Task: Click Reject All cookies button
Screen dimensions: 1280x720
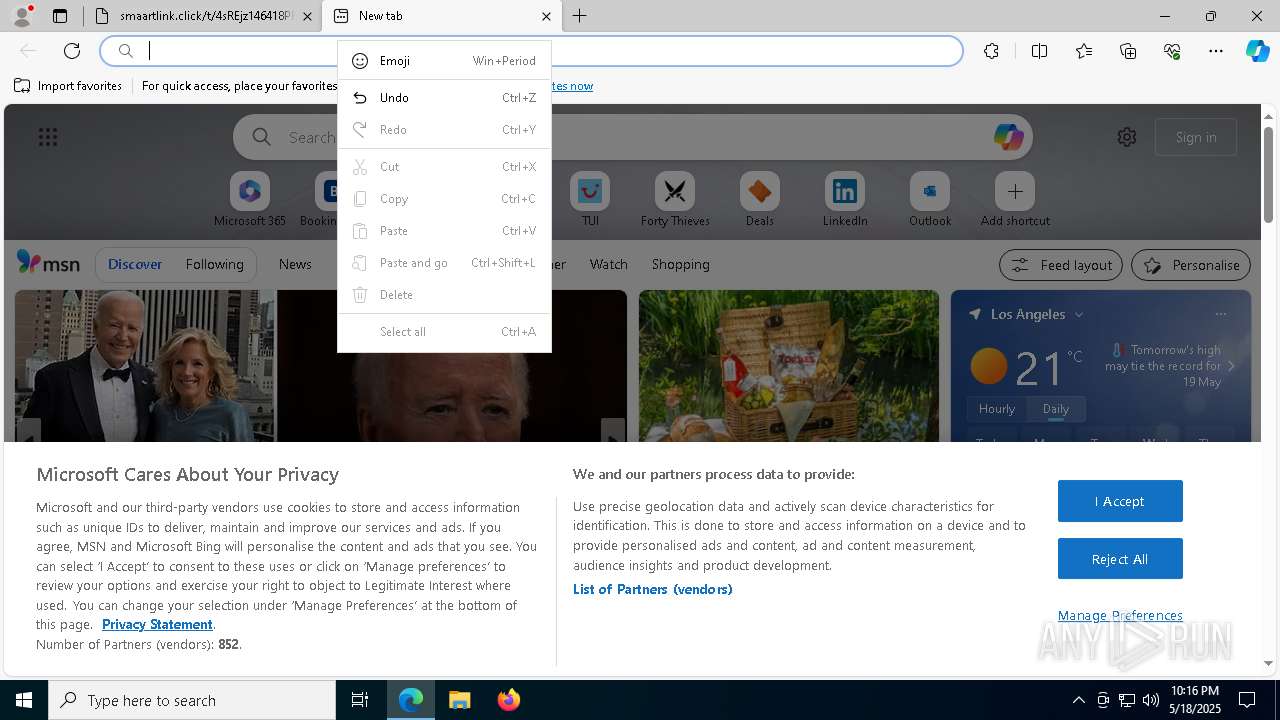Action: point(1120,559)
